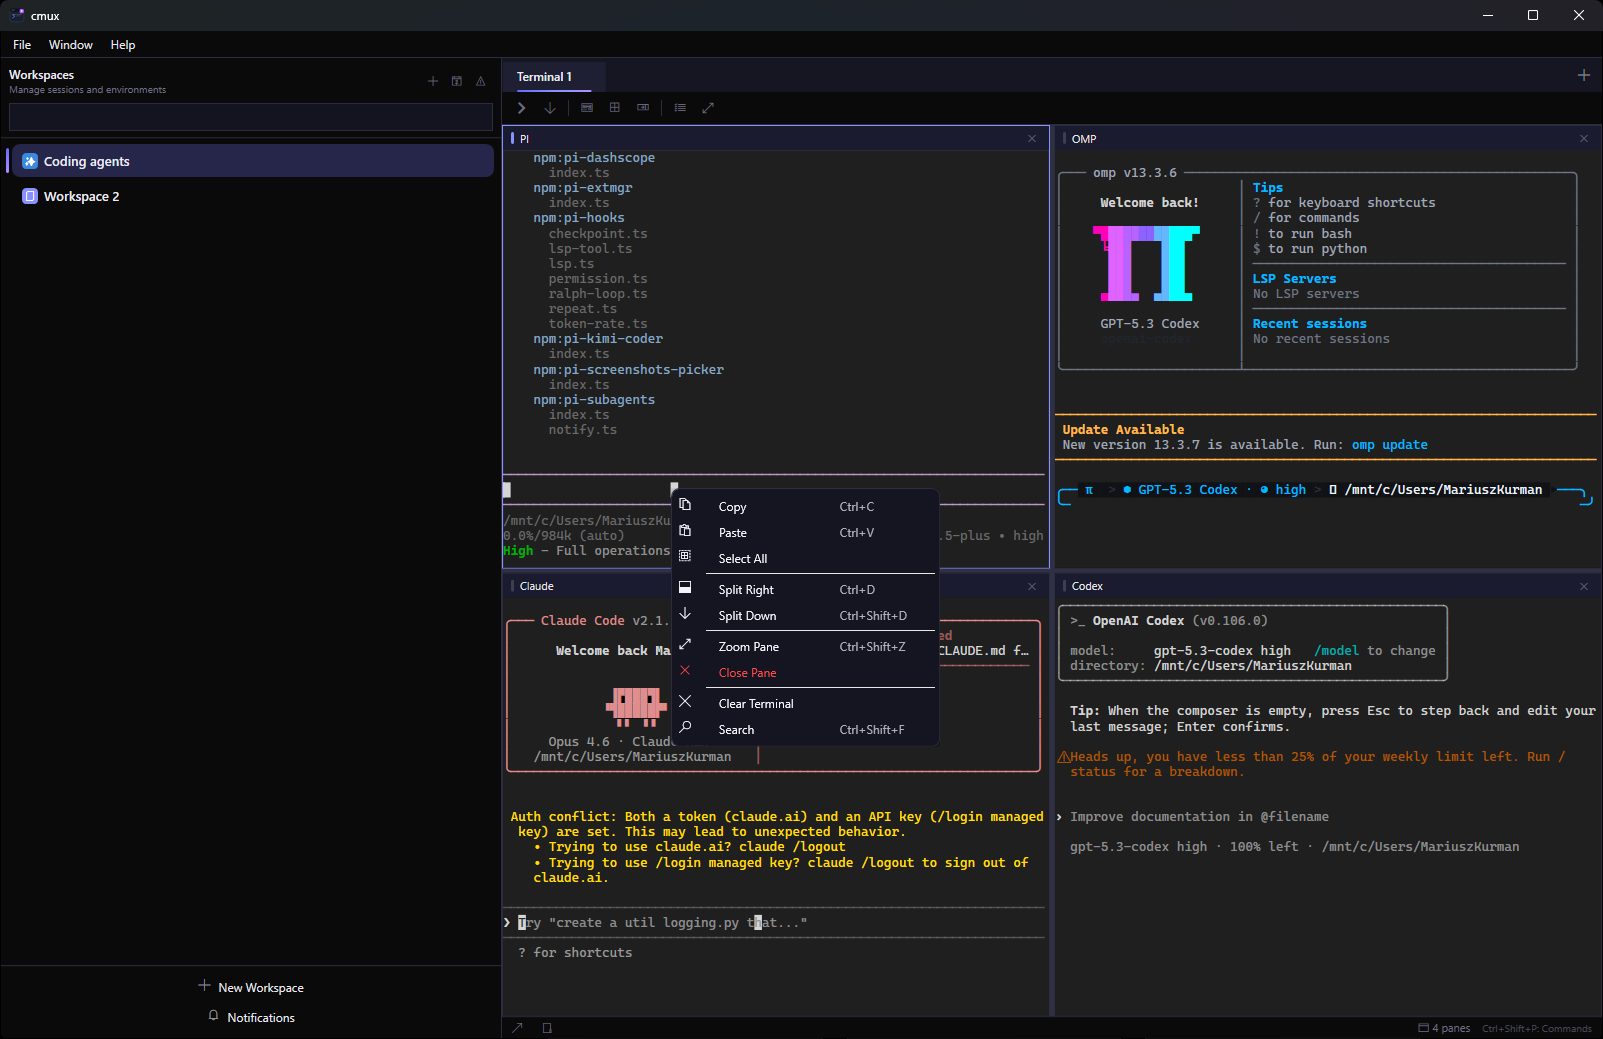This screenshot has width=1603, height=1039.
Task: Click the arrow-in-box icon in terminal toolbar
Action: [643, 107]
